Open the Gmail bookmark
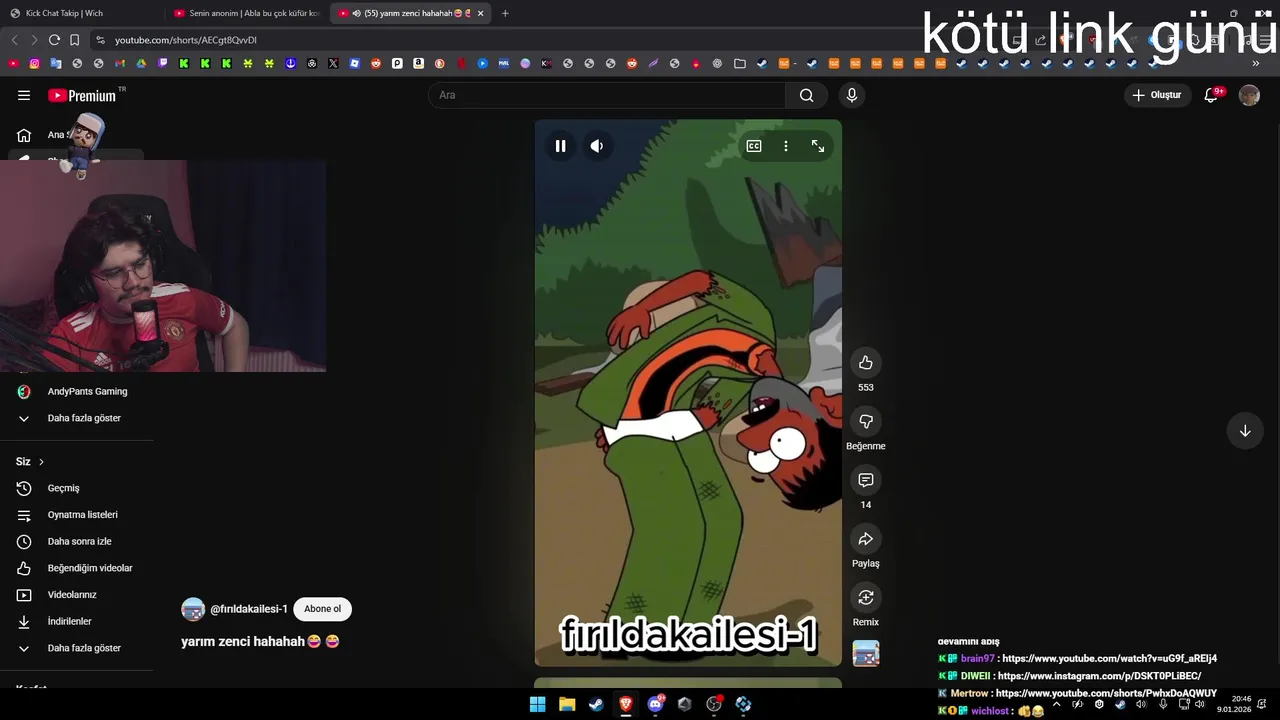Image resolution: width=1280 pixels, height=720 pixels. 119,64
